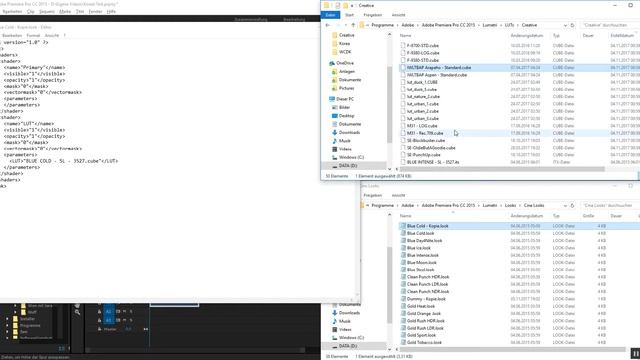
Task: Toggle lock on Premiere audio track A2
Action: coord(99,311)
